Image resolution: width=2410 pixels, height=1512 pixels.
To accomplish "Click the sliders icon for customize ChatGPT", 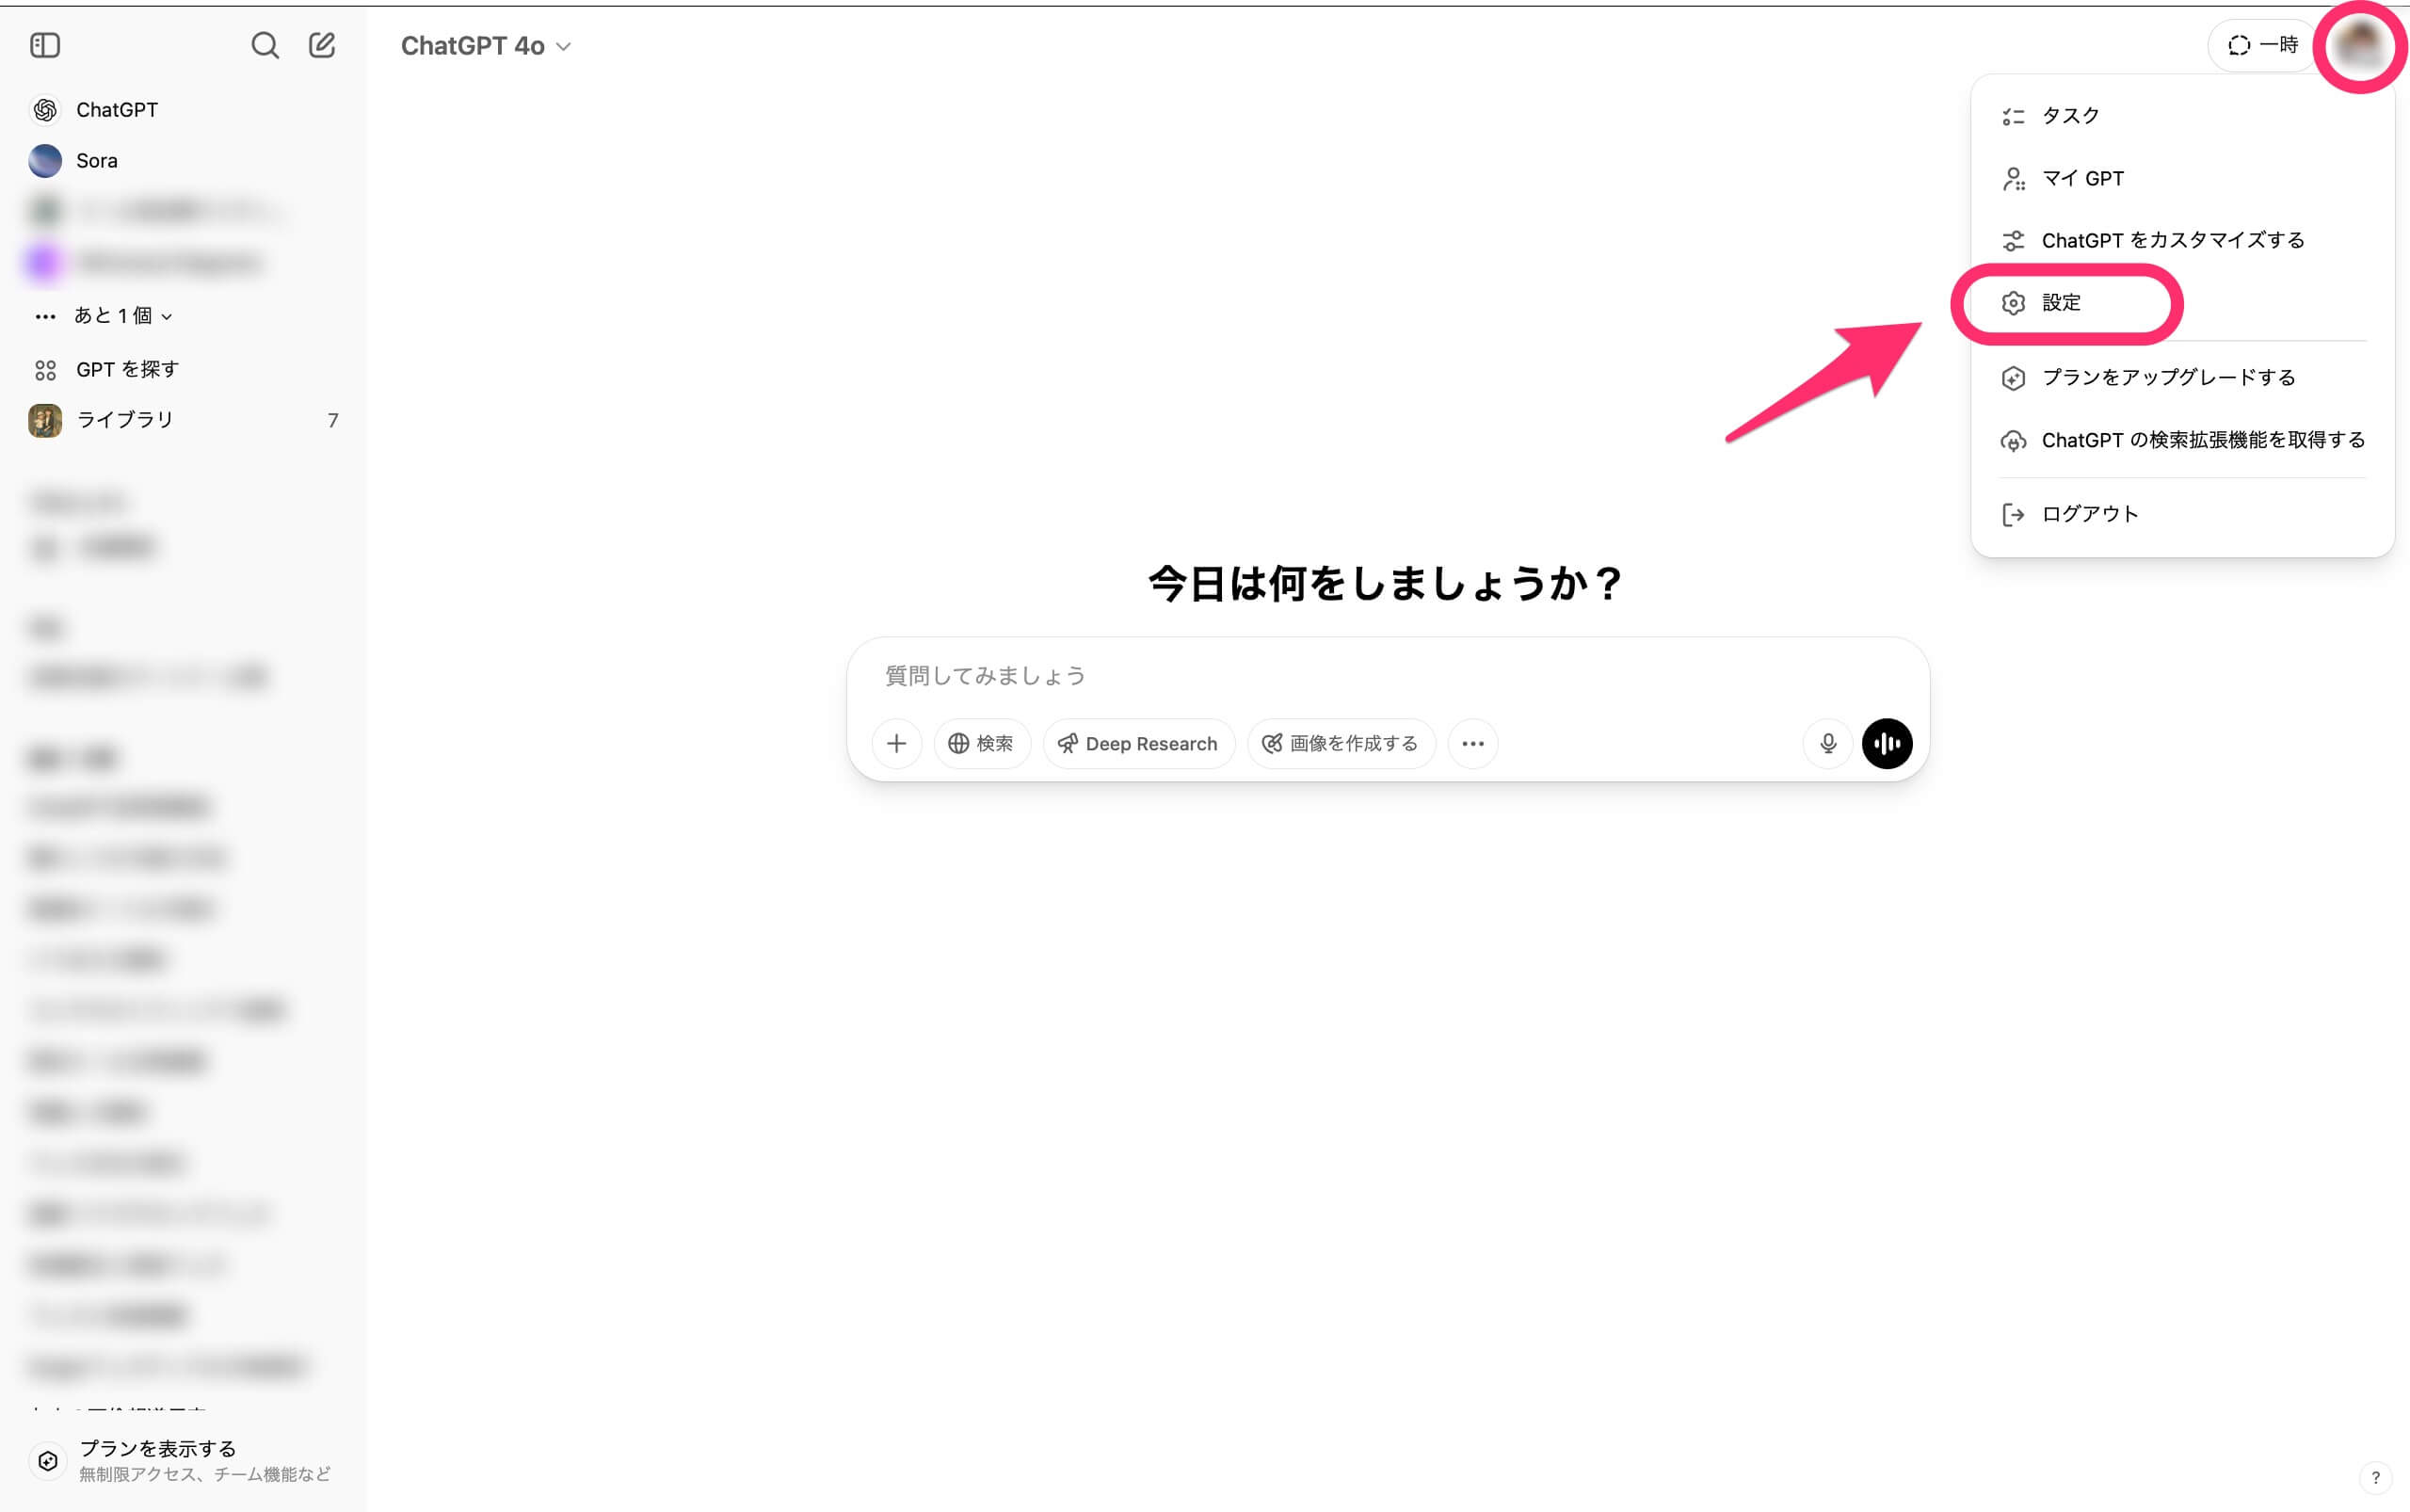I will tap(2013, 241).
